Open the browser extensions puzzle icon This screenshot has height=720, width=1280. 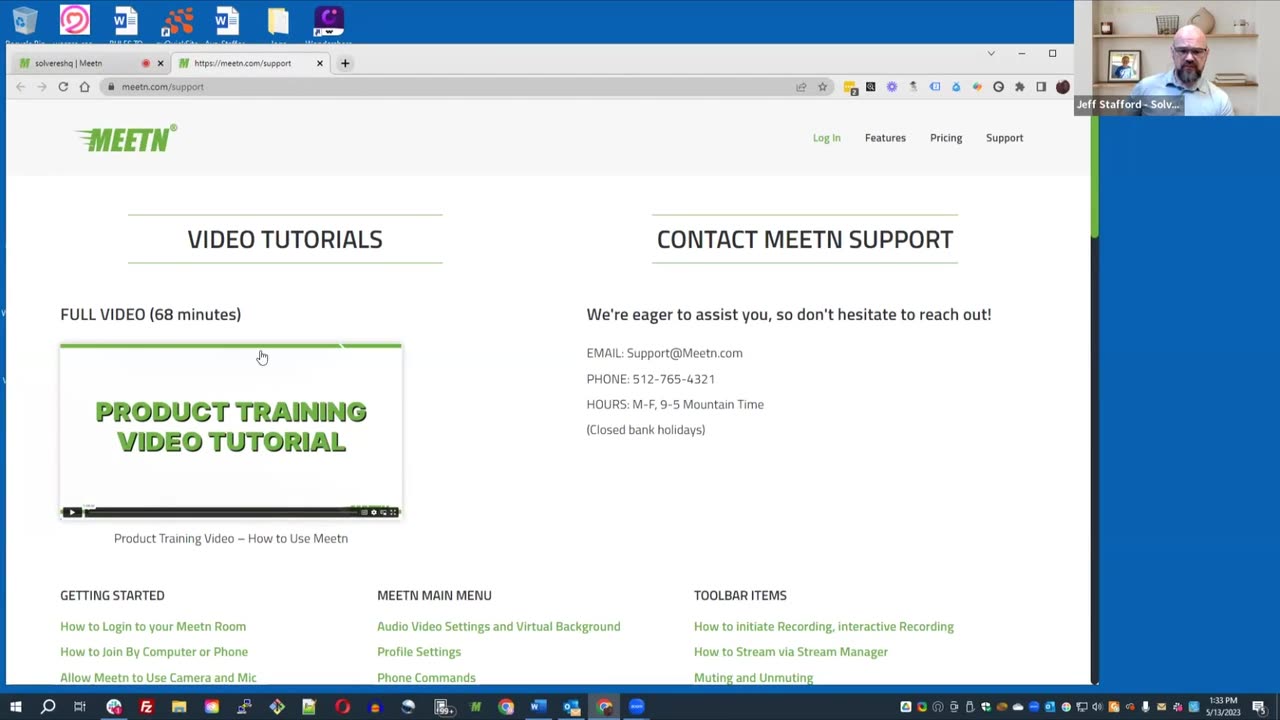pyautogui.click(x=1019, y=87)
